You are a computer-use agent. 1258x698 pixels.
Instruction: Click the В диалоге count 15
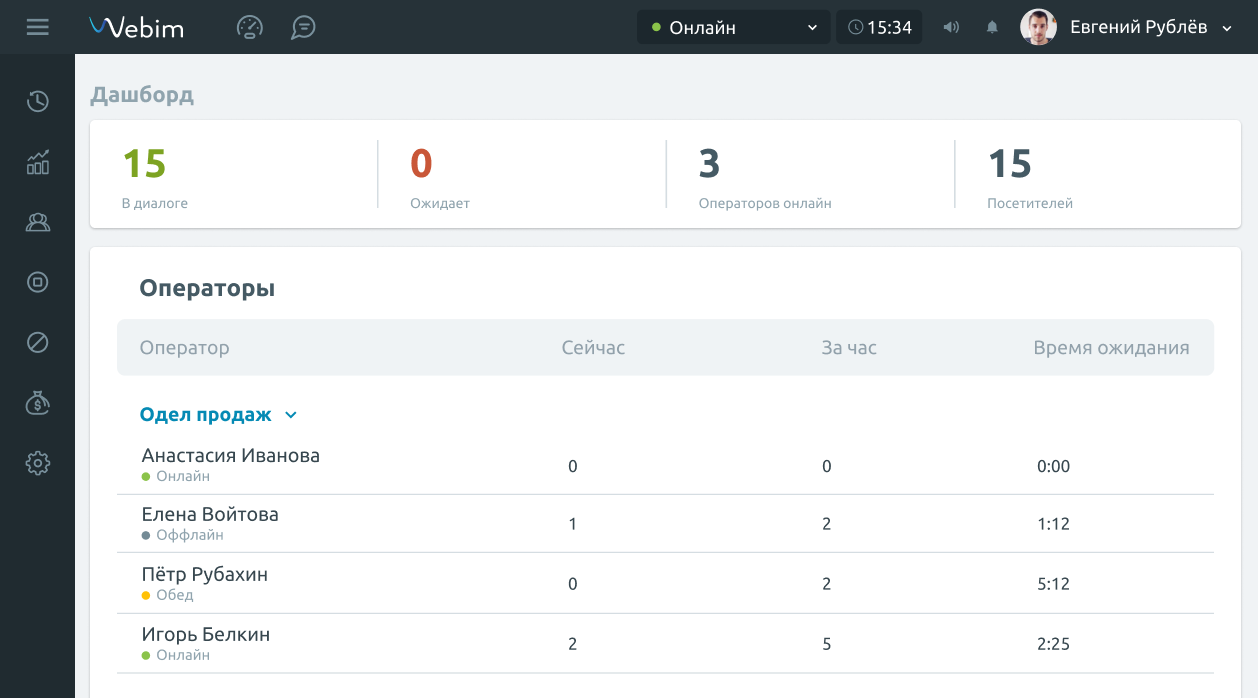point(144,163)
